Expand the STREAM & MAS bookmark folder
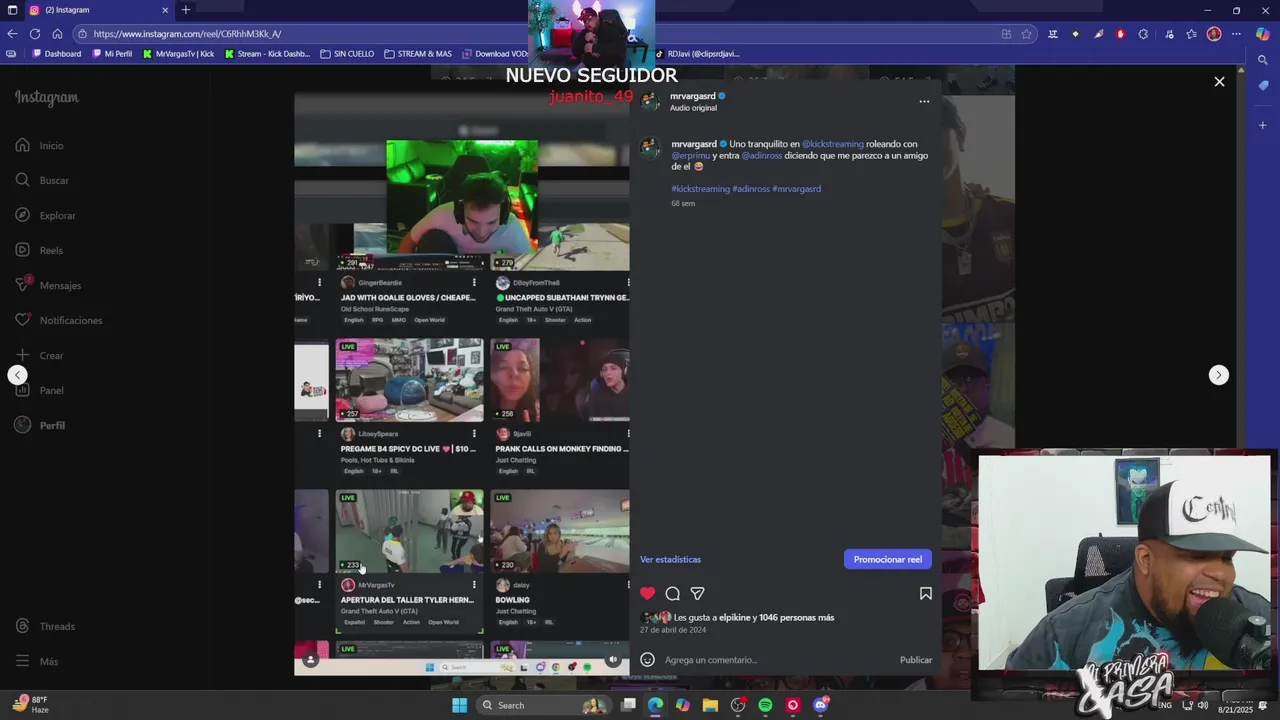This screenshot has width=1280, height=720. pos(418,54)
